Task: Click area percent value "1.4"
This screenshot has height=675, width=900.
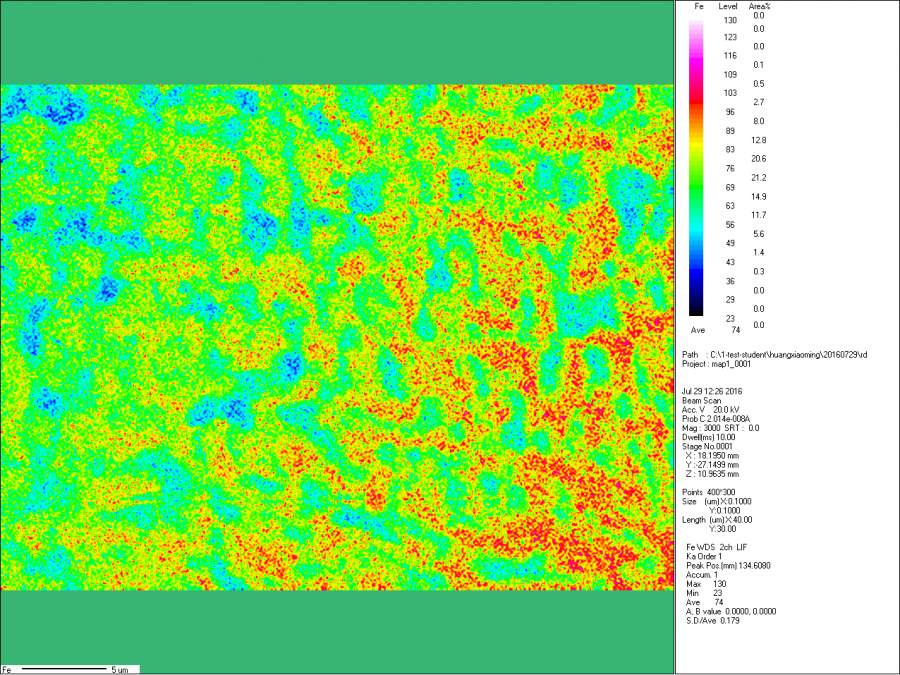Action: (759, 253)
